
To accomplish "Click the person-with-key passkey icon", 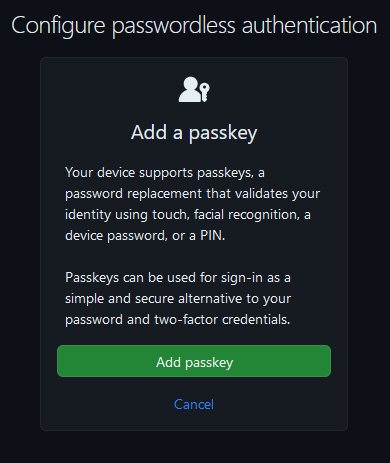I will click(x=194, y=89).
